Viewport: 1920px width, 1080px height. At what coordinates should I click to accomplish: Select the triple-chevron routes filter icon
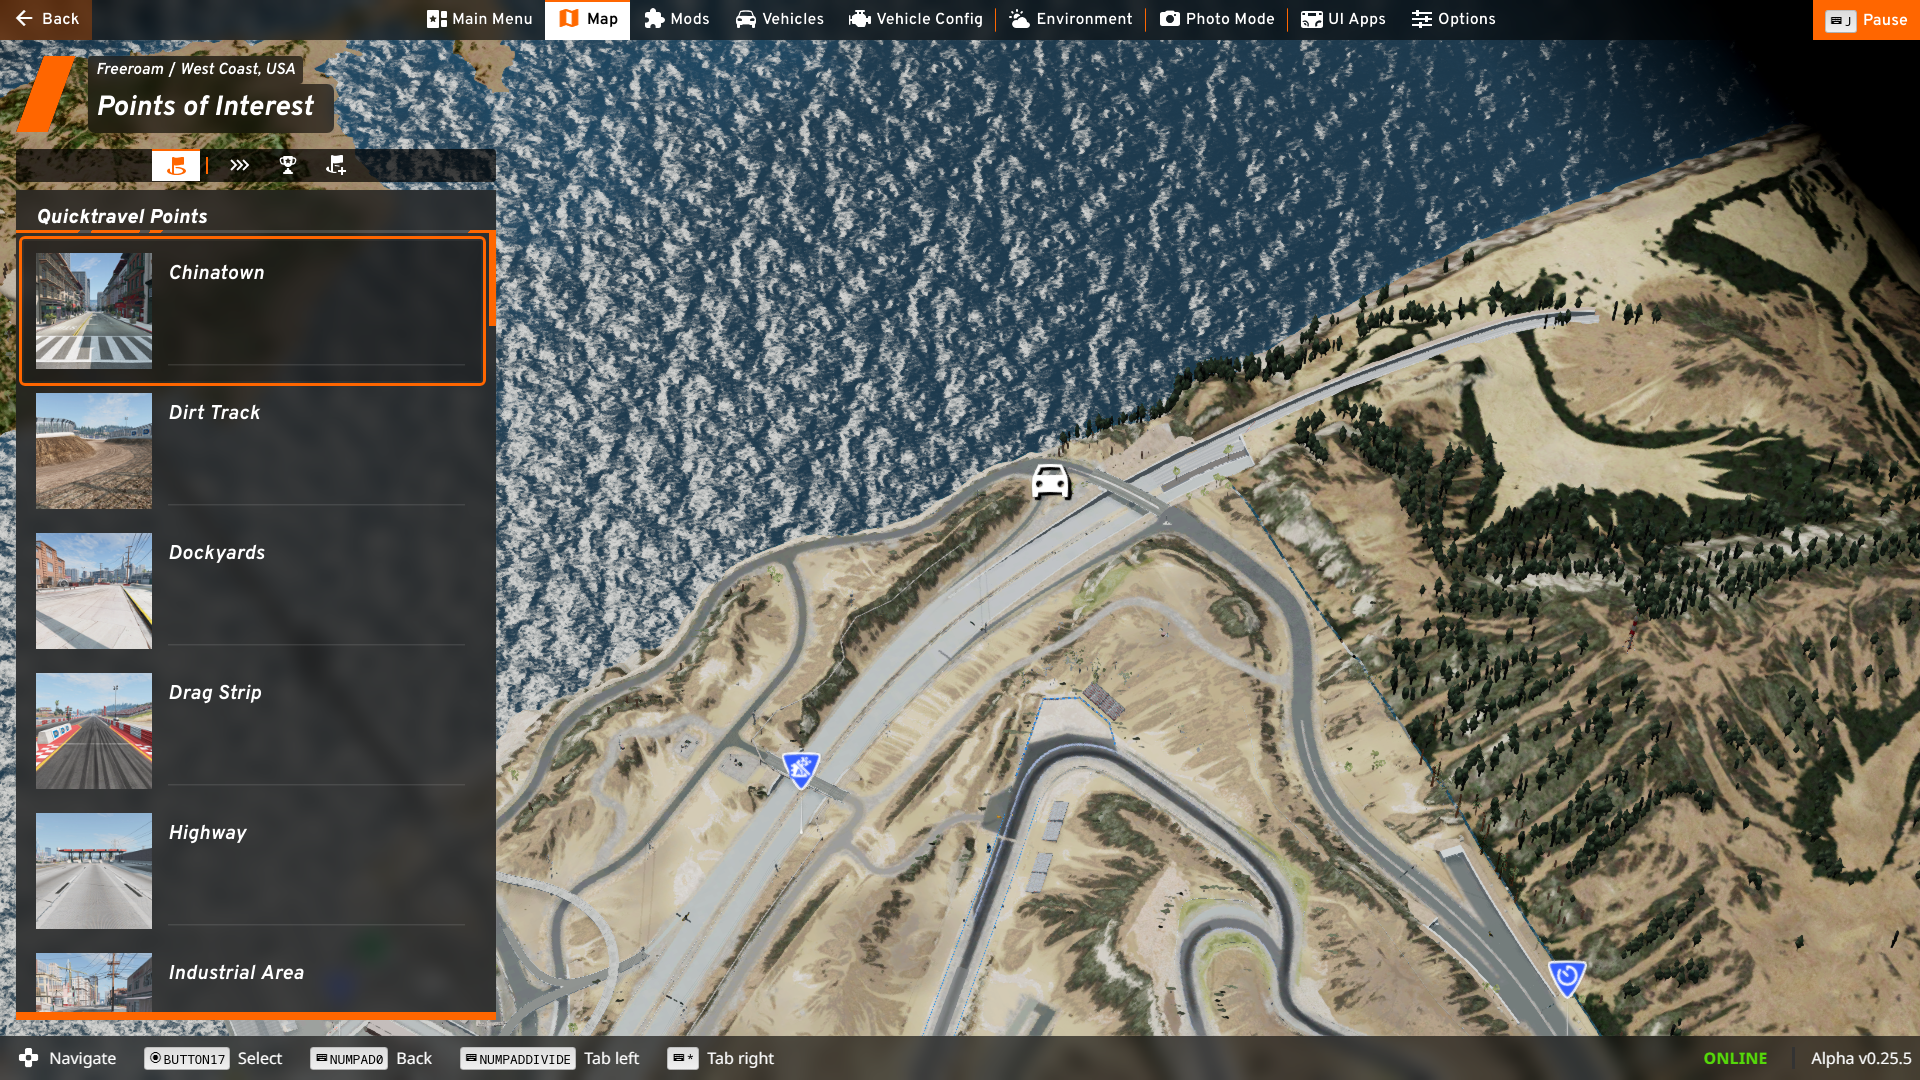(x=239, y=165)
